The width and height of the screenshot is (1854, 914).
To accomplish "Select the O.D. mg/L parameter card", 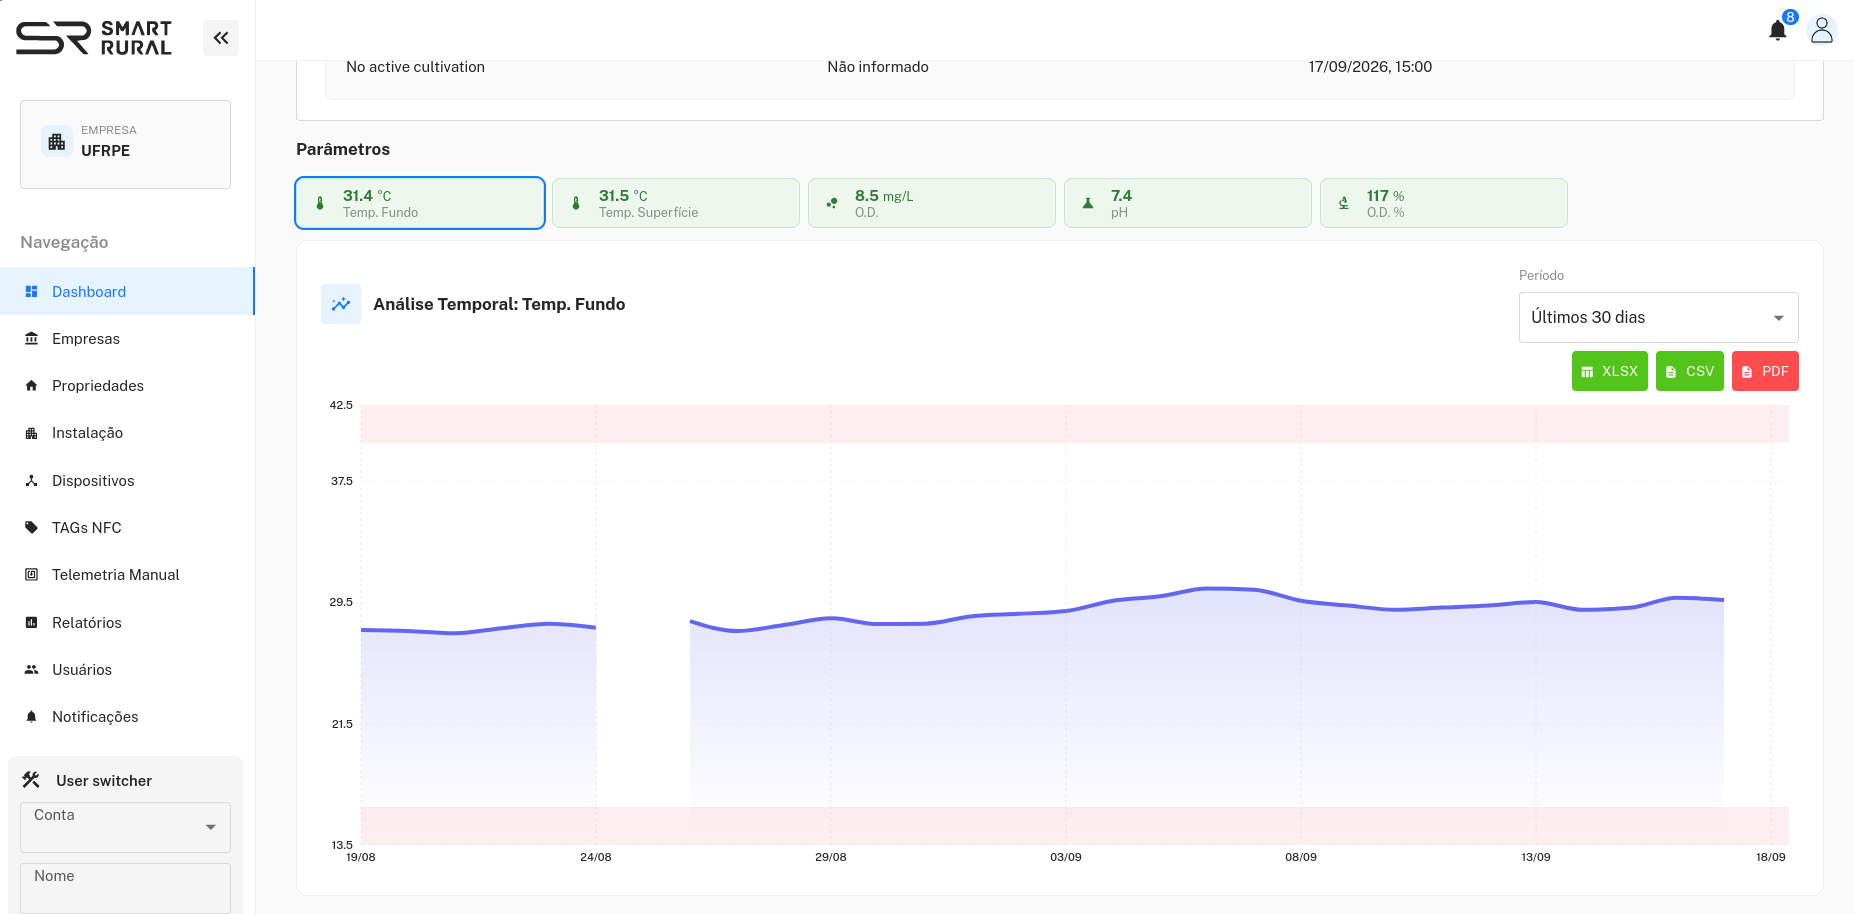I will [x=932, y=203].
